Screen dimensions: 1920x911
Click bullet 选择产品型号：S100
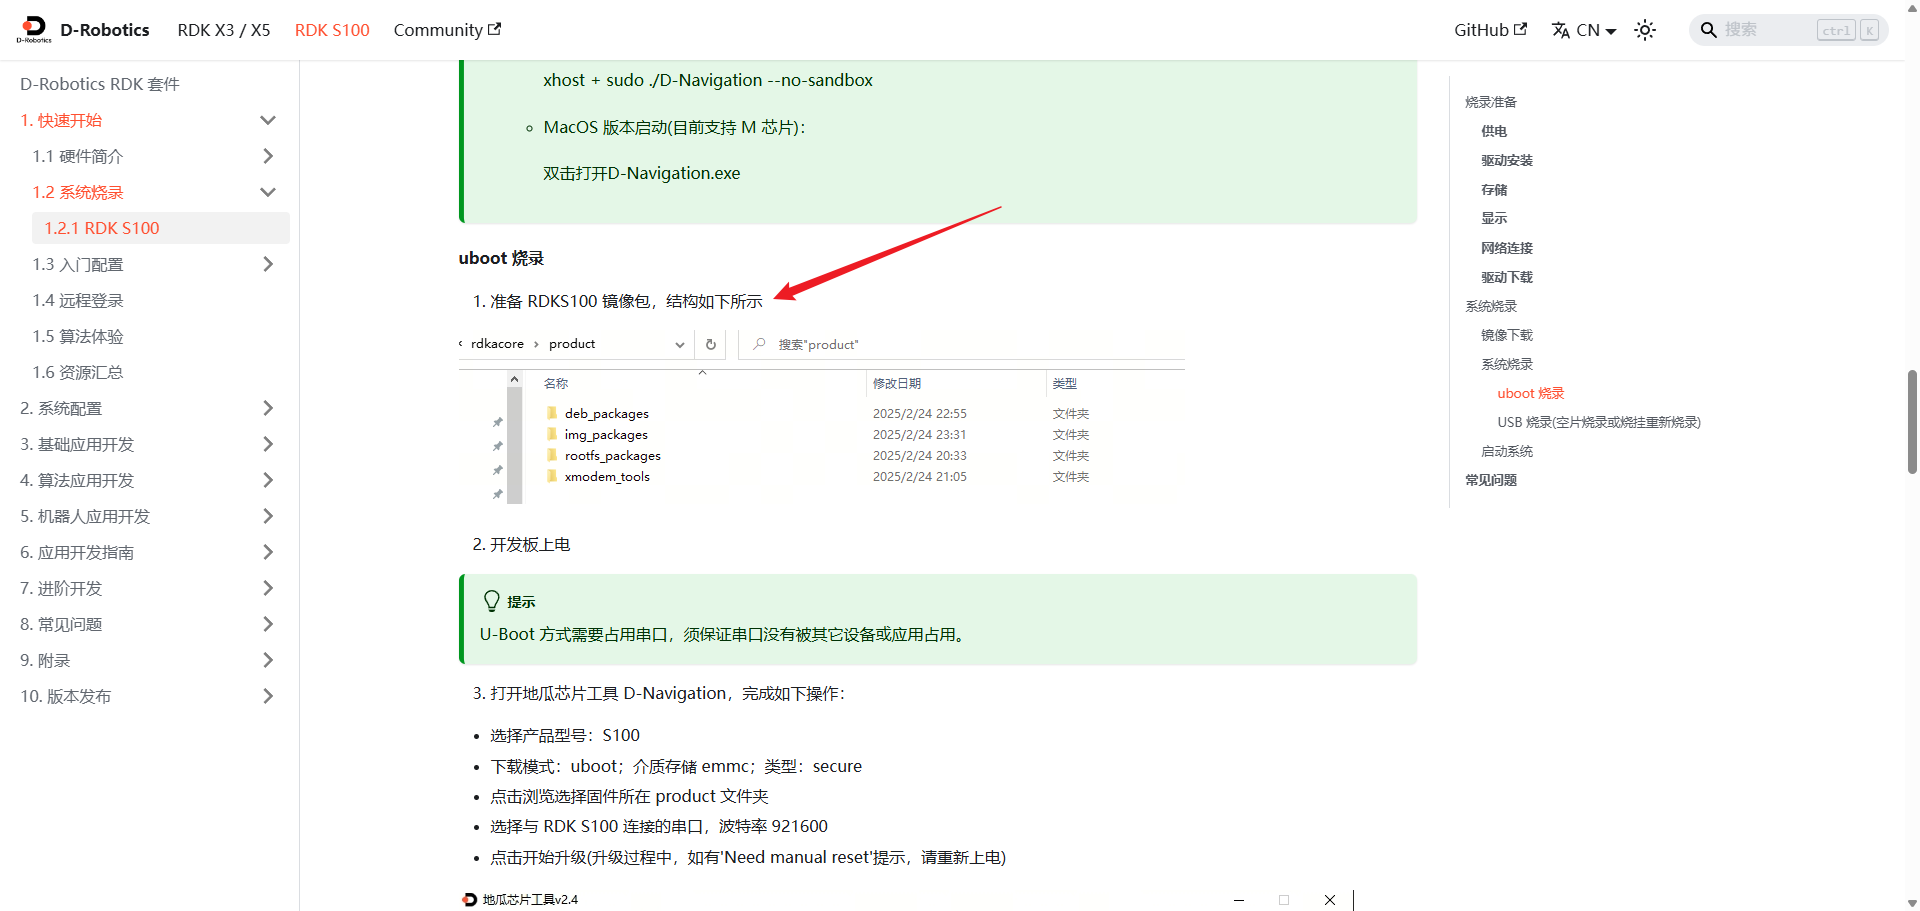tap(565, 735)
